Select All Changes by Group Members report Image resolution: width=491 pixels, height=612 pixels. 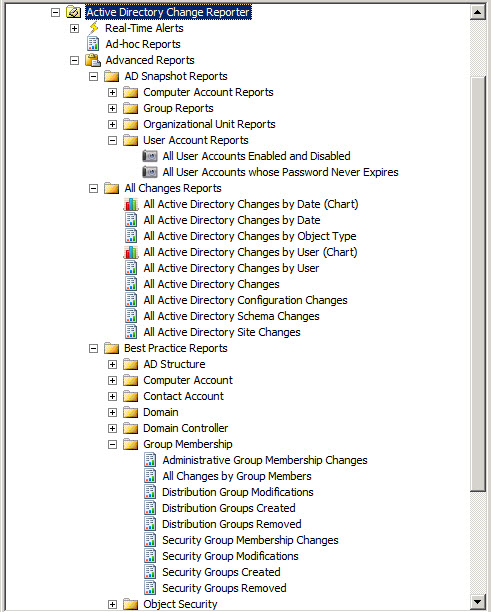click(x=237, y=476)
